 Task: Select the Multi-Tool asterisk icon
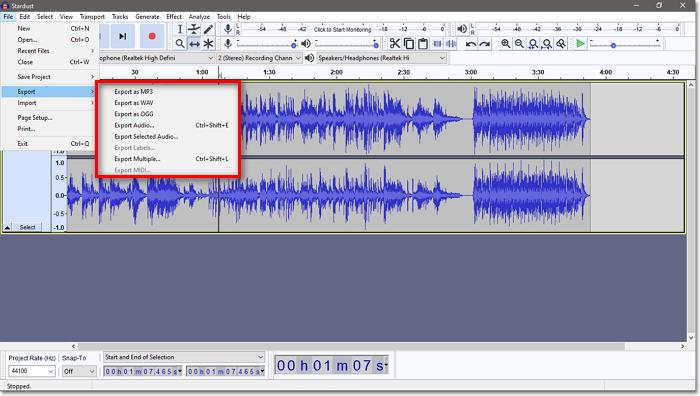[x=208, y=44]
